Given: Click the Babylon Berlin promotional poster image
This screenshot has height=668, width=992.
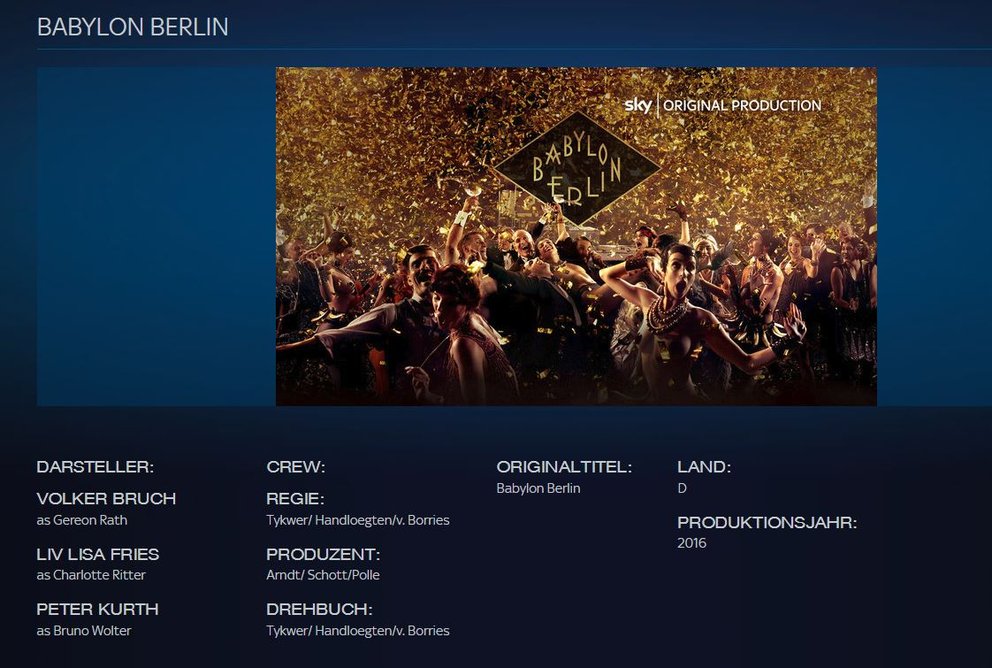Looking at the screenshot, I should coord(576,236).
